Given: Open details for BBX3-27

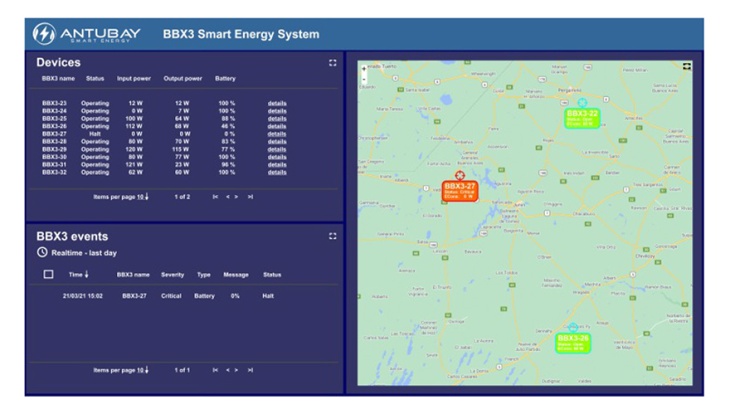Looking at the screenshot, I should click(x=277, y=134).
